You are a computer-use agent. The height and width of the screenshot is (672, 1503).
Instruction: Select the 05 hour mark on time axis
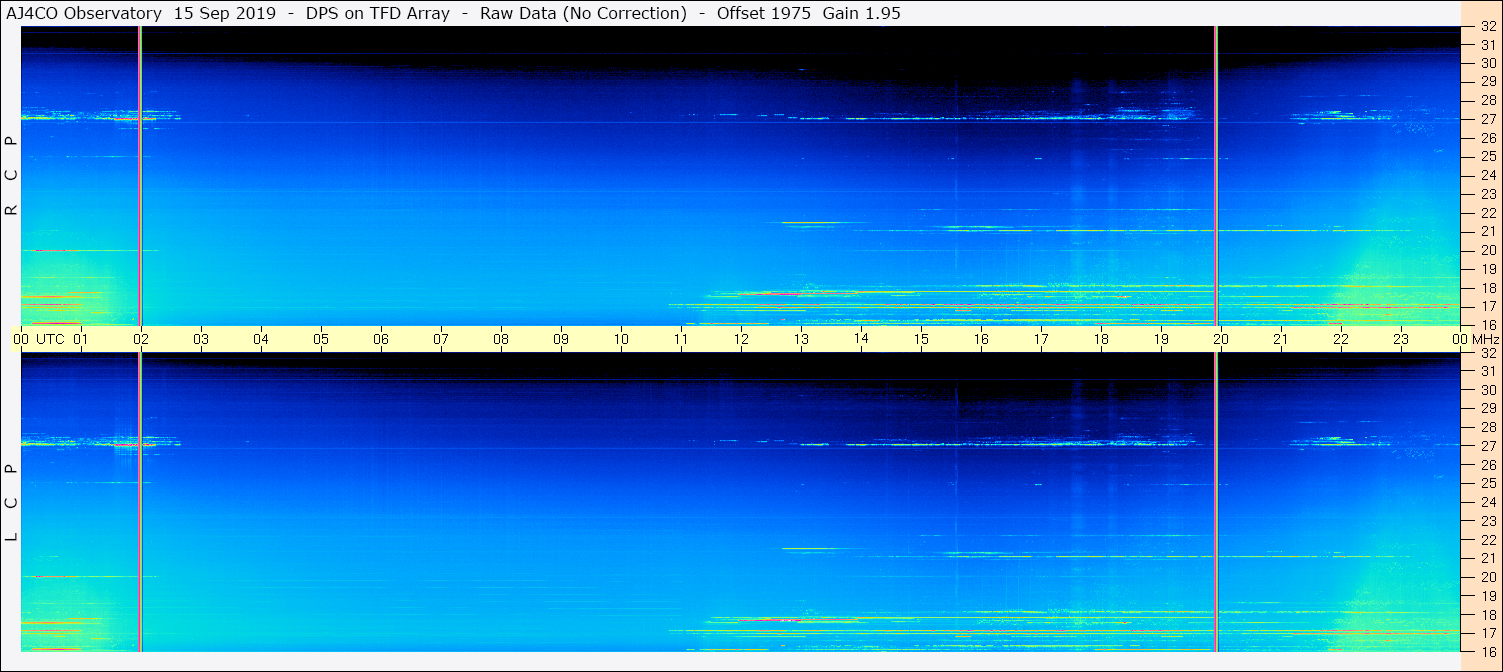pyautogui.click(x=321, y=339)
